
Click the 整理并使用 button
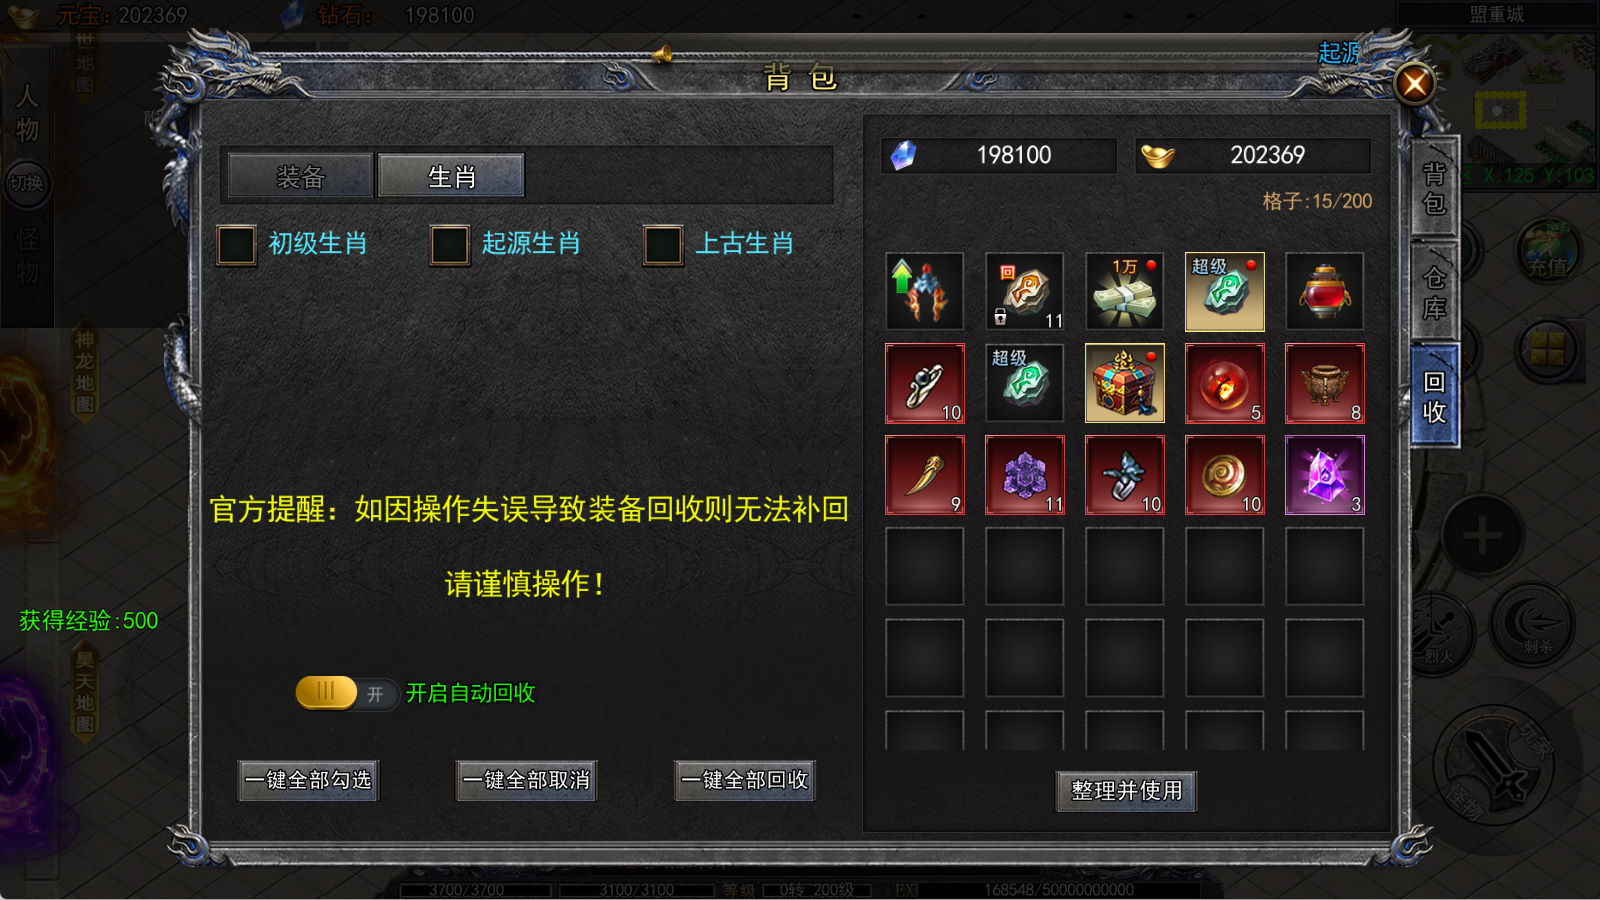pyautogui.click(x=1127, y=791)
